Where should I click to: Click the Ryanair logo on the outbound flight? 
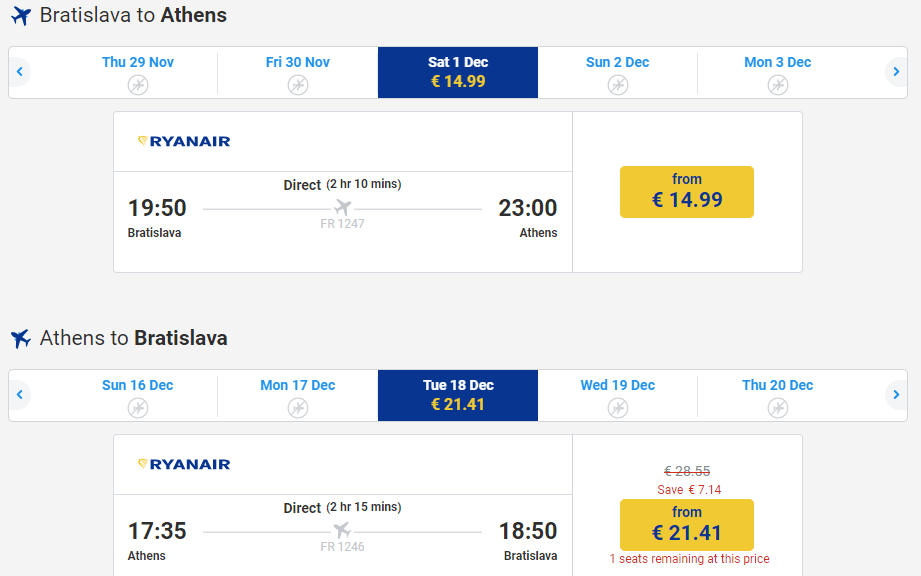coord(184,141)
